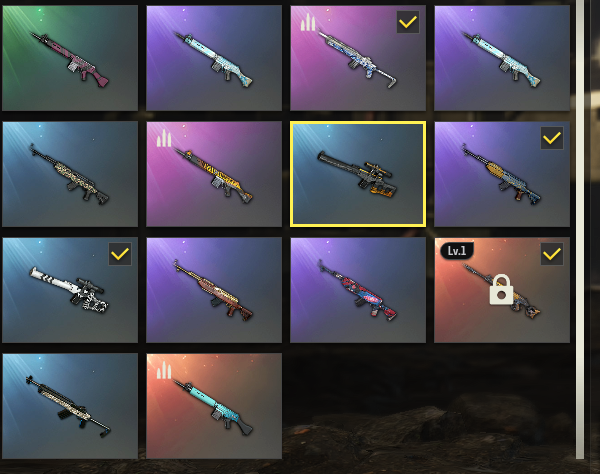The height and width of the screenshot is (474, 600).
Task: Toggle checkmark on the locked Lv.1 skin
Action: [552, 254]
